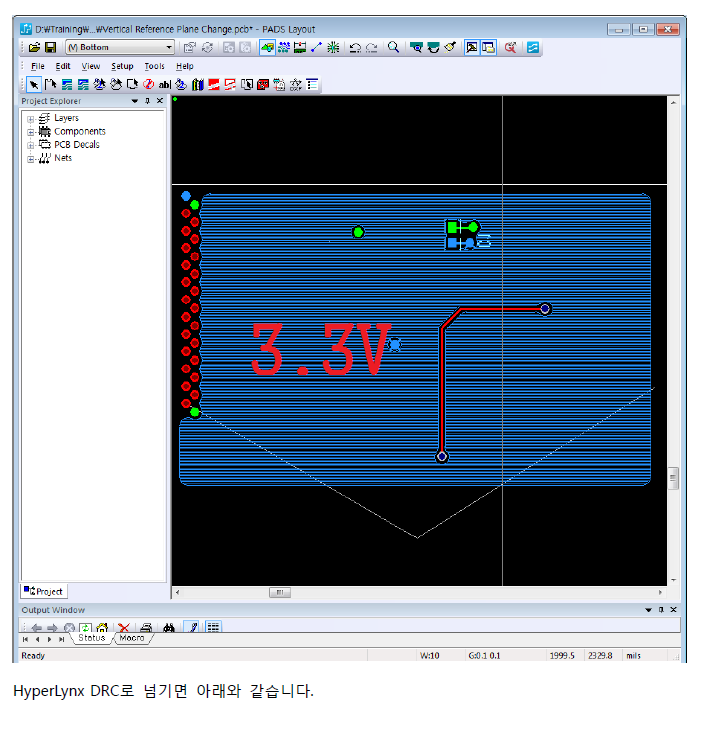
Task: Click the horizontal scrollbar thumb below canvas
Action: (279, 592)
